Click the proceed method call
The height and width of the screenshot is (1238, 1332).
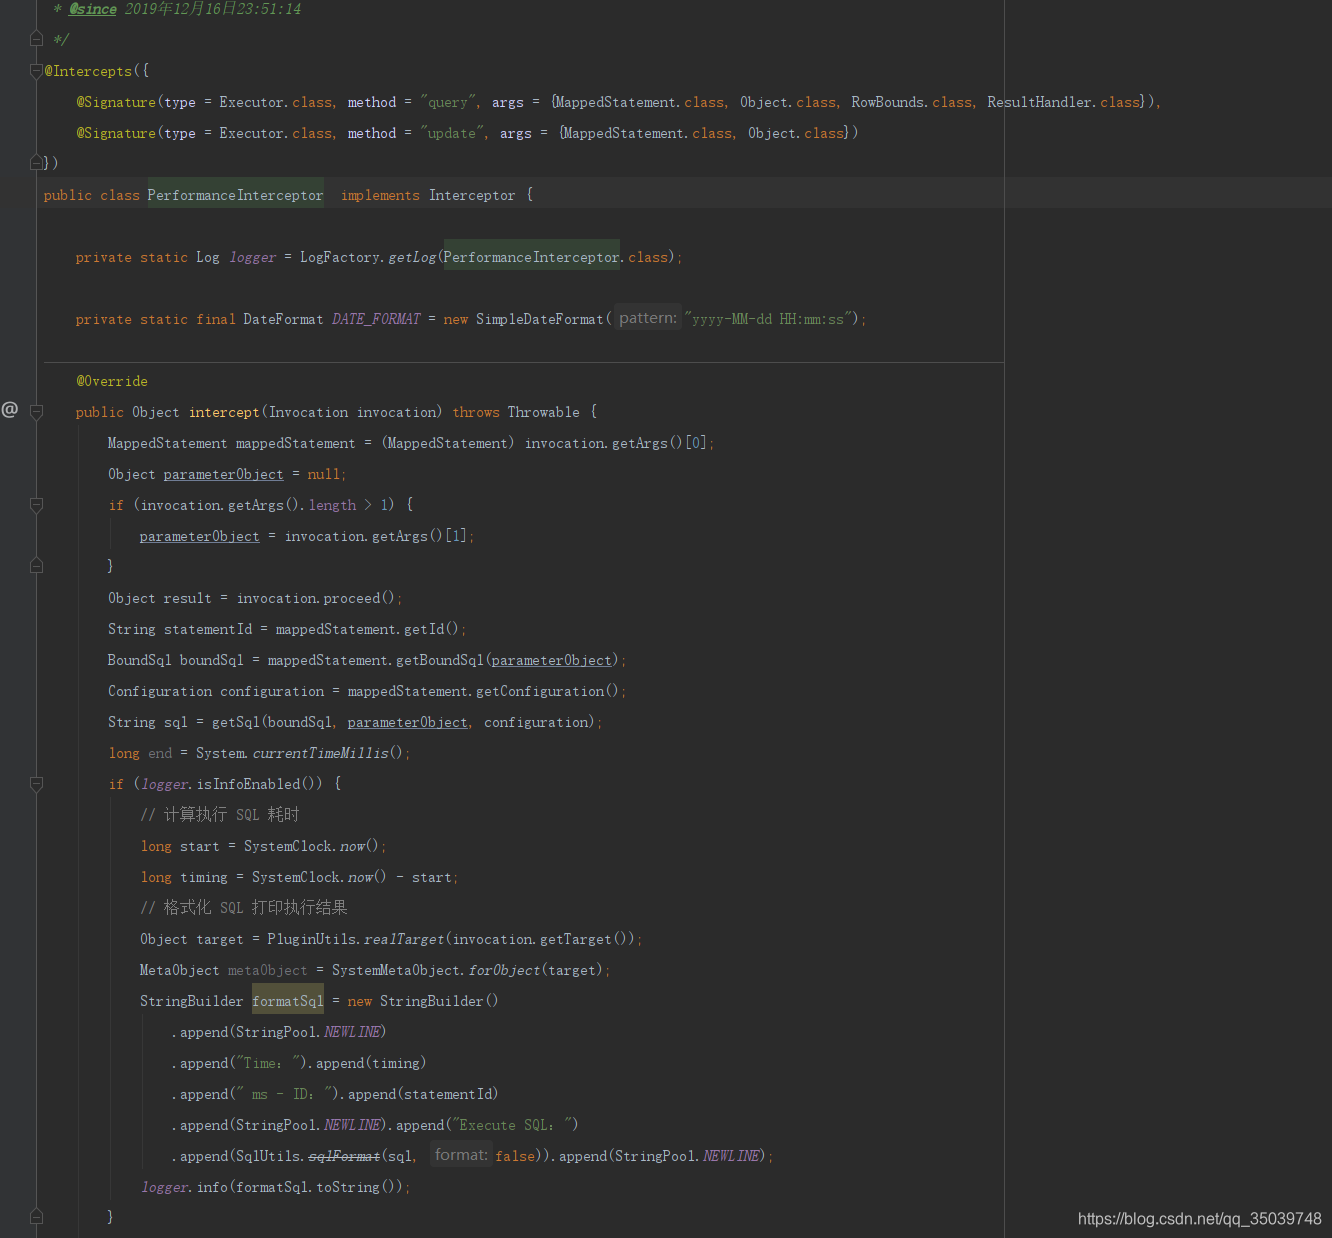pyautogui.click(x=352, y=598)
